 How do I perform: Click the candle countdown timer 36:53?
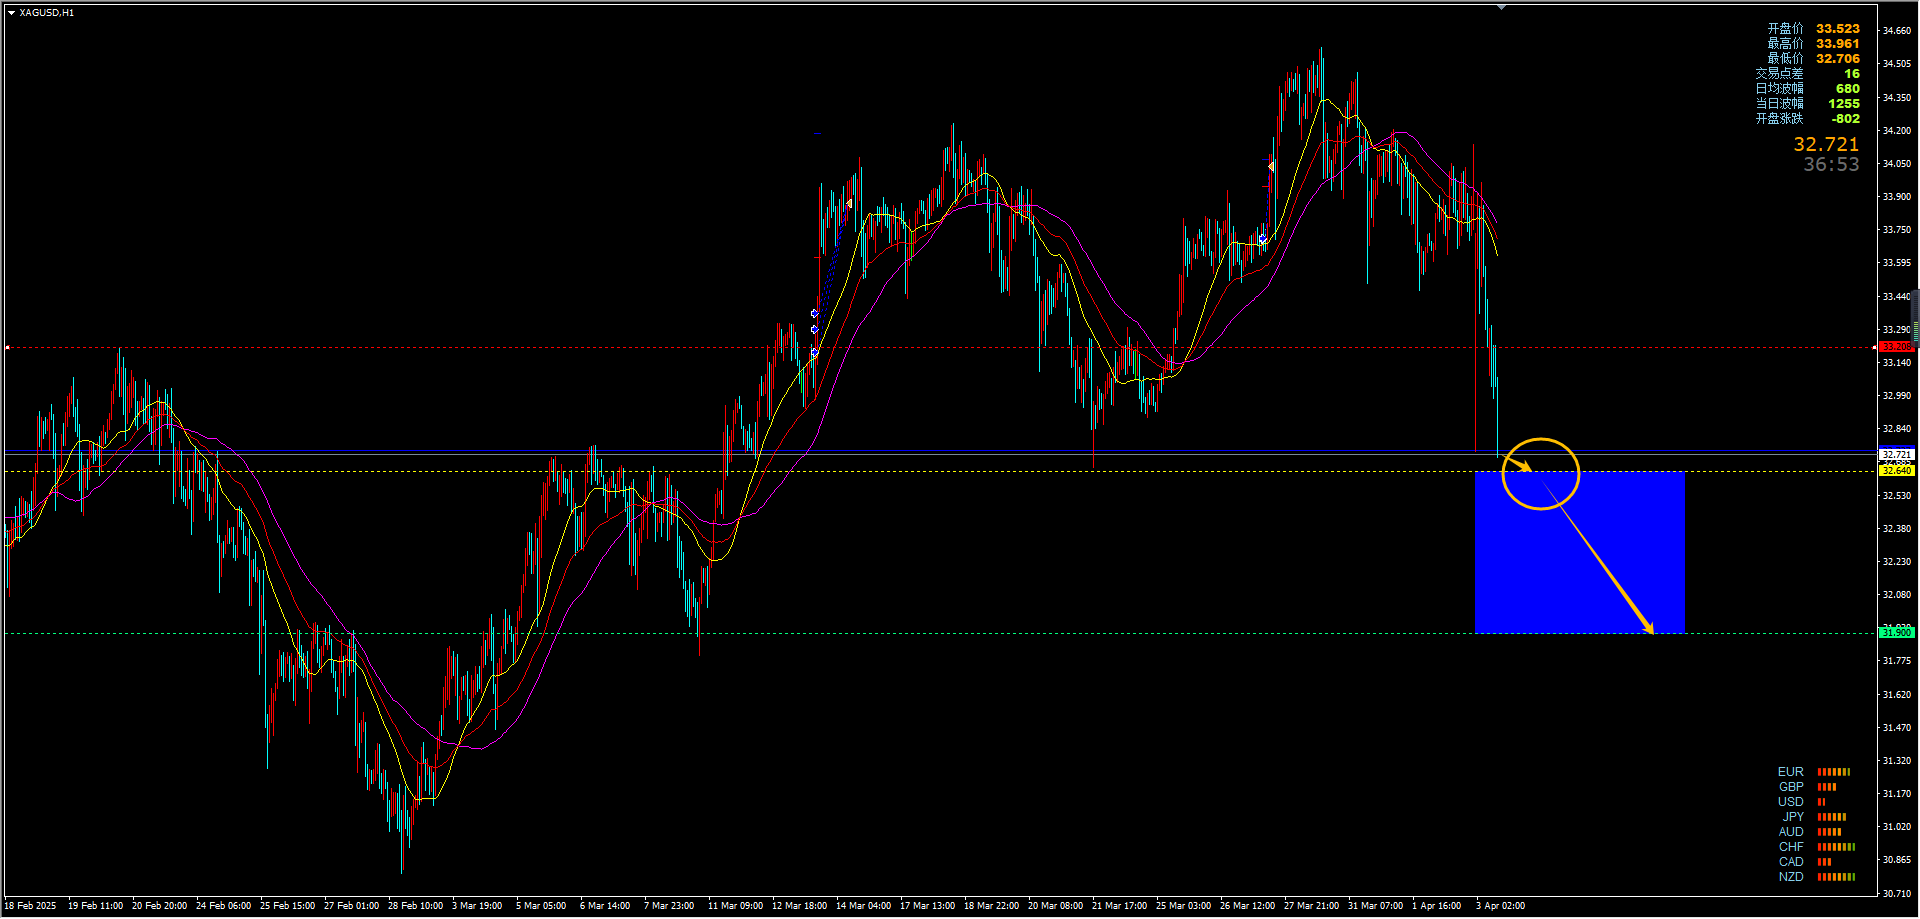point(1831,165)
